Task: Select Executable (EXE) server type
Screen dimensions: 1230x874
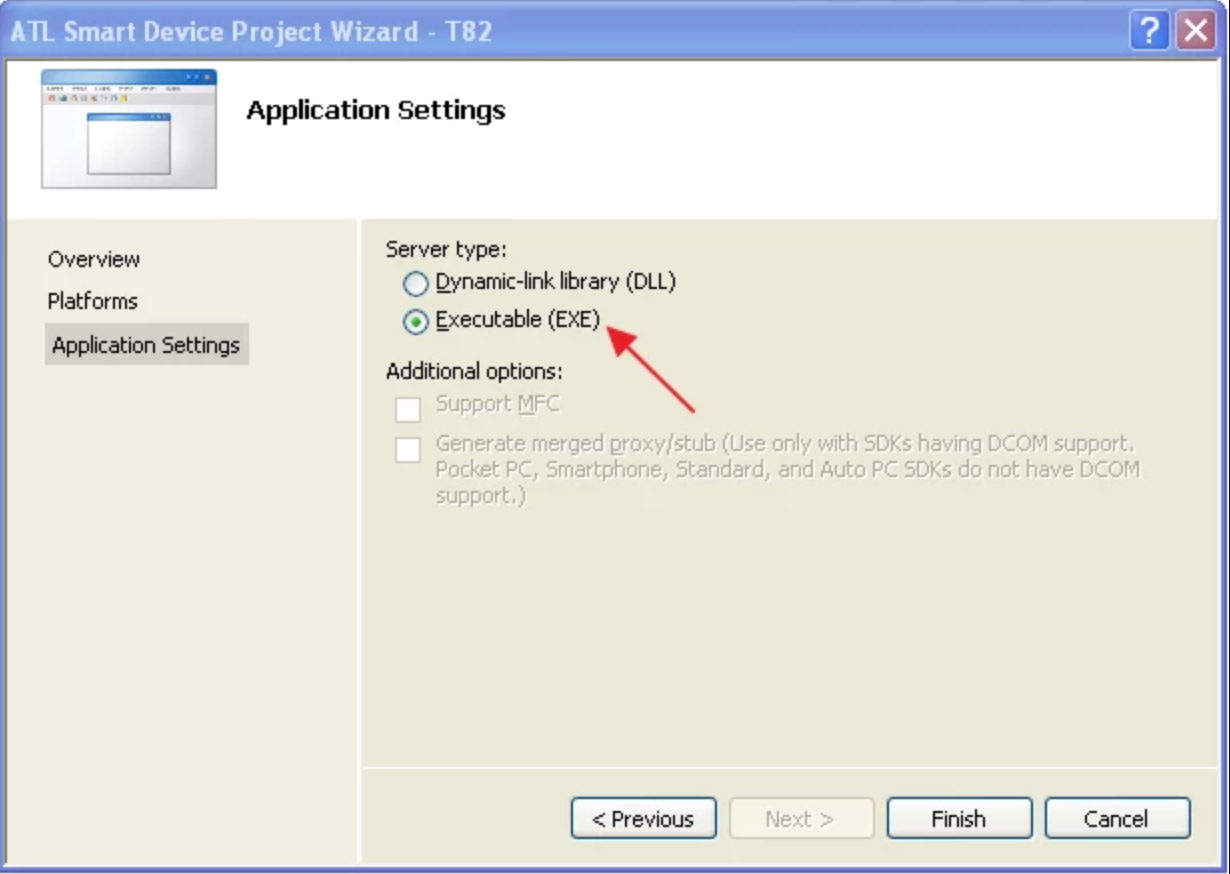Action: [x=415, y=322]
